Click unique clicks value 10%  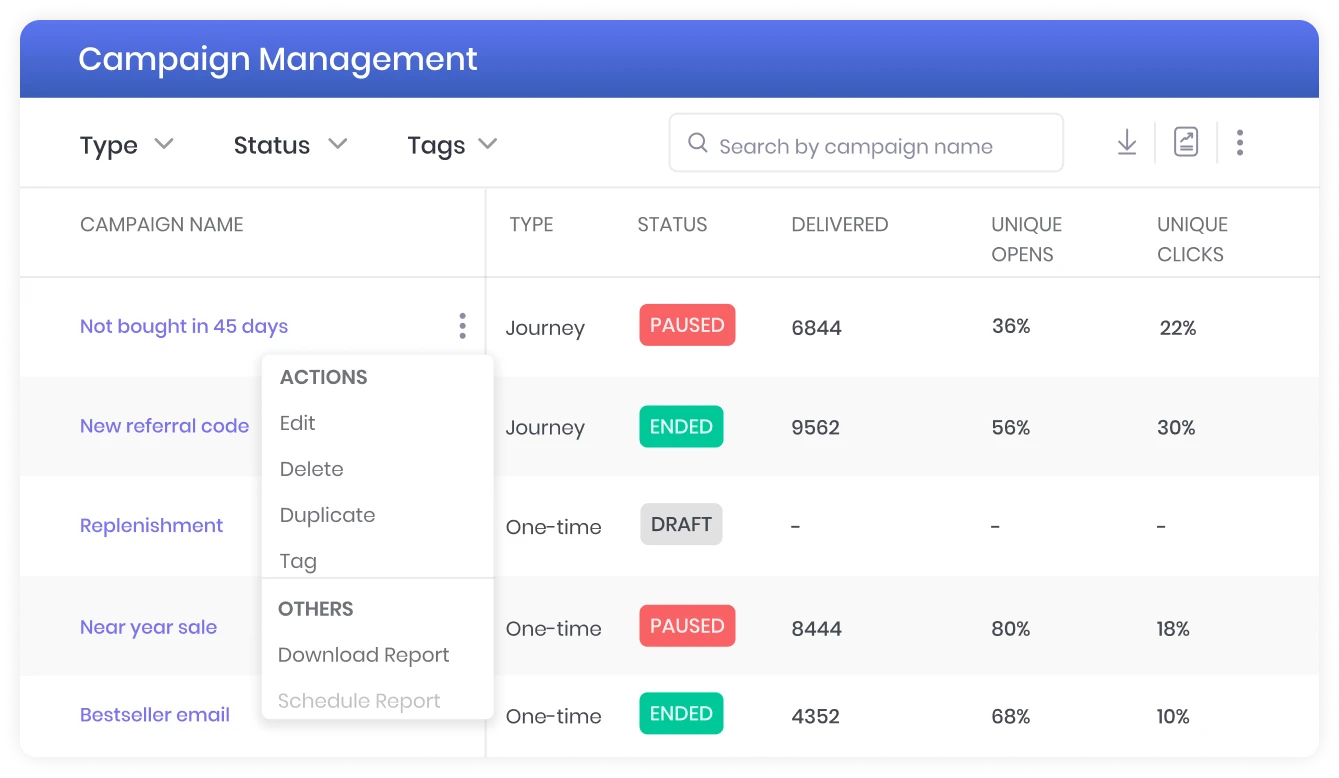coord(1173,717)
